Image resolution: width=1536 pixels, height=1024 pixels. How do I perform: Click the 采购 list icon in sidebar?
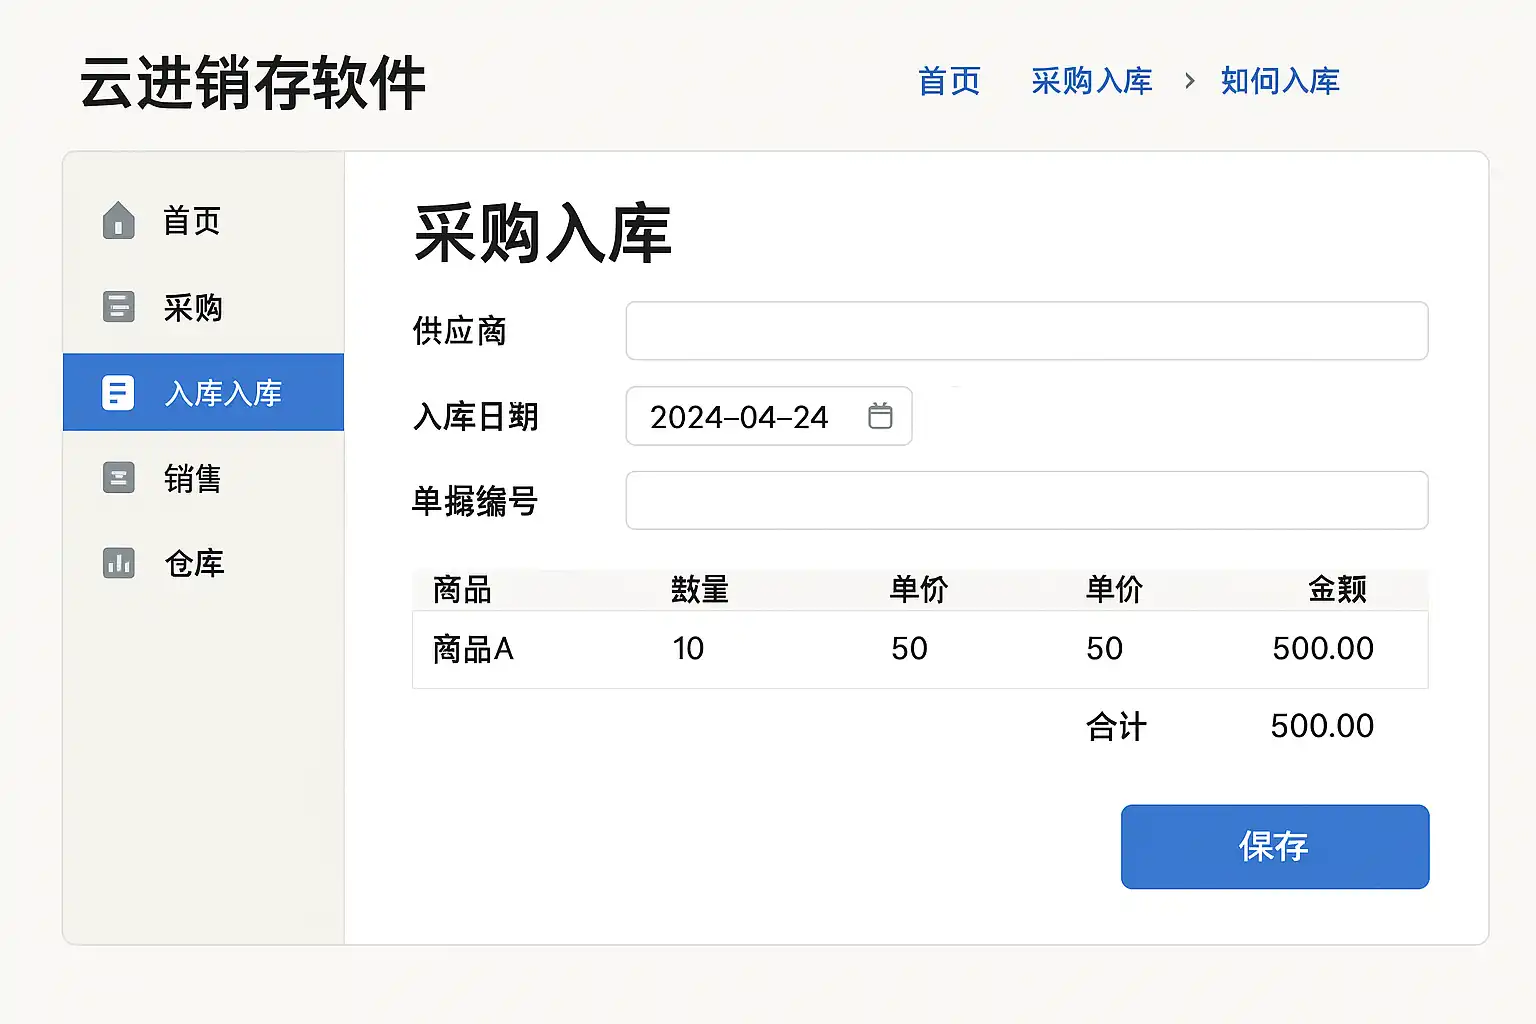click(x=118, y=307)
